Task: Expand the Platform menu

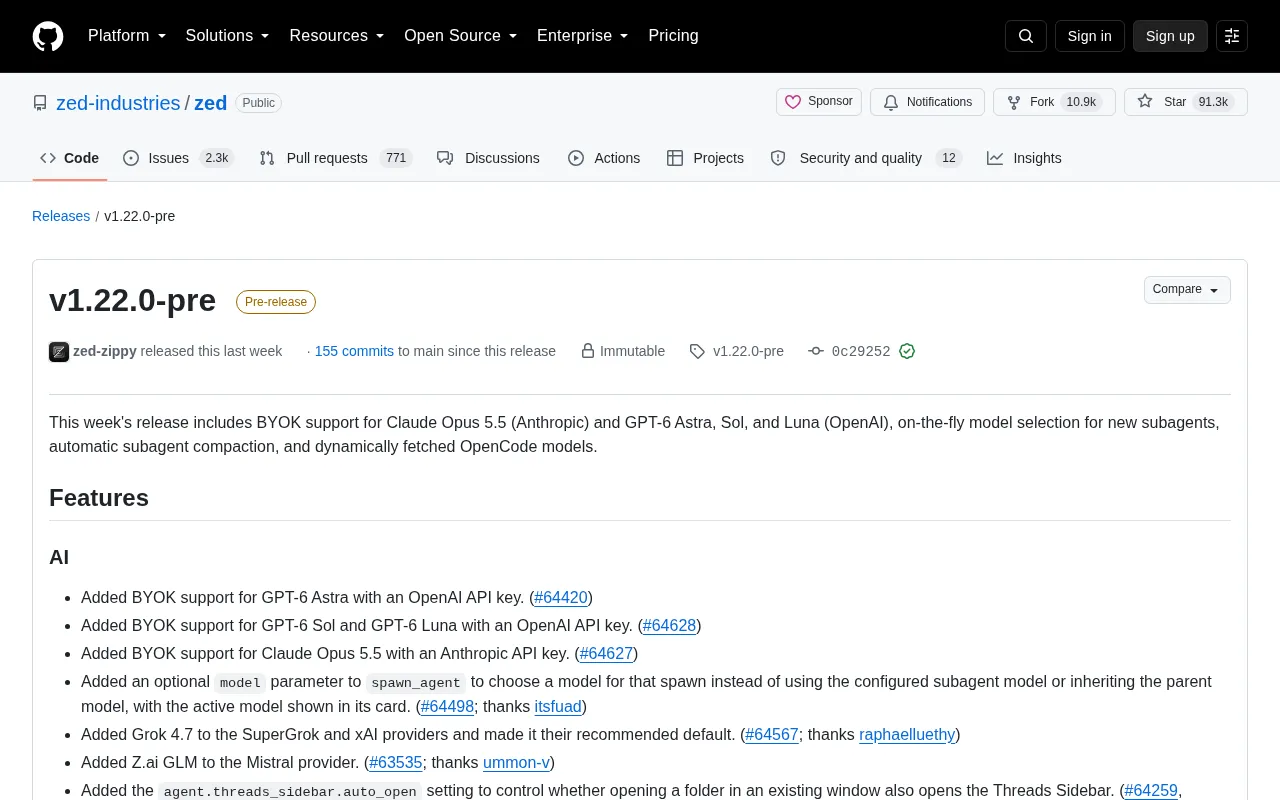Action: pos(127,36)
